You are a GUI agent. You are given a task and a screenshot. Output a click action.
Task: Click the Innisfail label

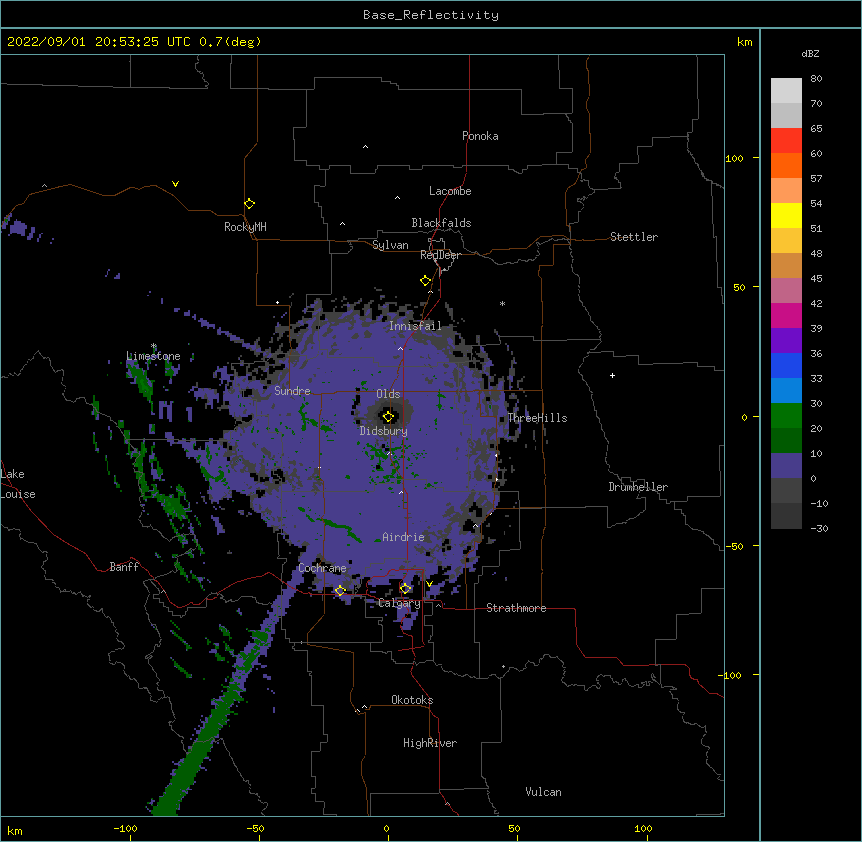[415, 326]
